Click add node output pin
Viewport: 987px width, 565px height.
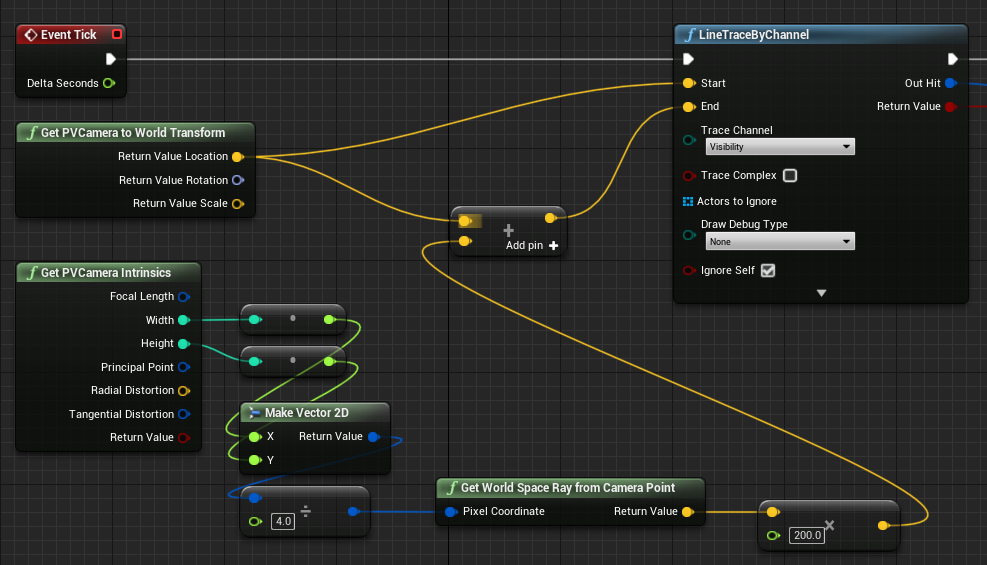pos(550,218)
